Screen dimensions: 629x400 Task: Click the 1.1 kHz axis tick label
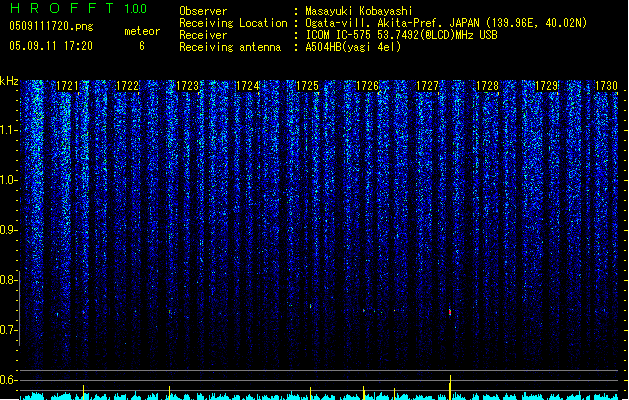click(x=8, y=130)
